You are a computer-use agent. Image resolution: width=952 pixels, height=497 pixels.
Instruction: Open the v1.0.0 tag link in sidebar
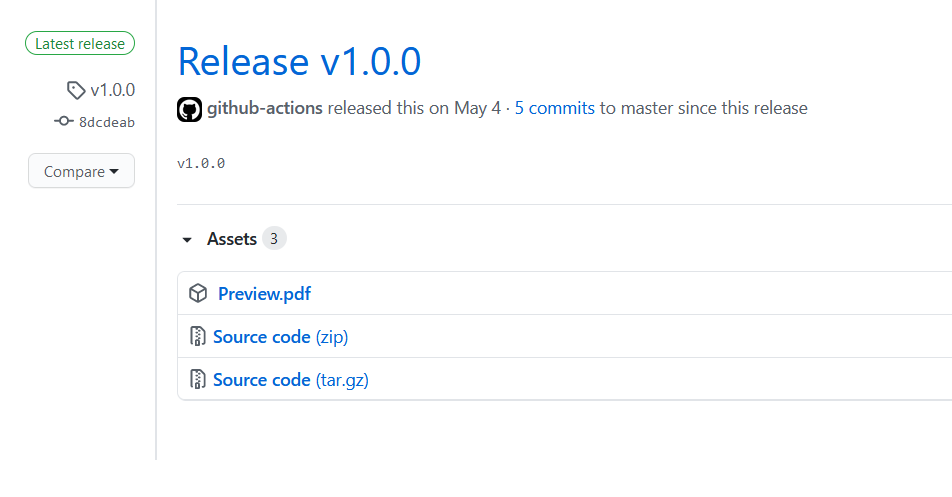coord(112,90)
